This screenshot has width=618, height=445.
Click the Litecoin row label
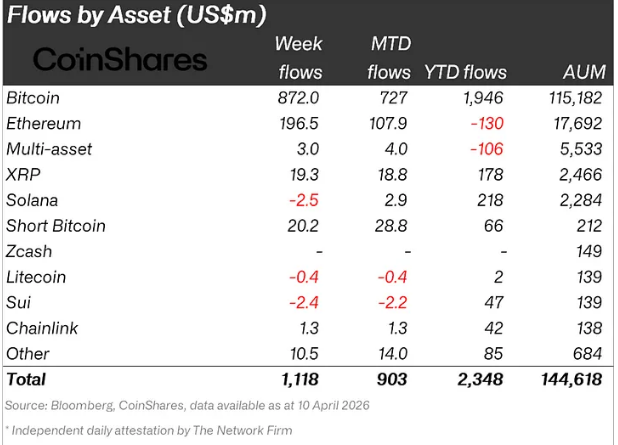pos(35,277)
